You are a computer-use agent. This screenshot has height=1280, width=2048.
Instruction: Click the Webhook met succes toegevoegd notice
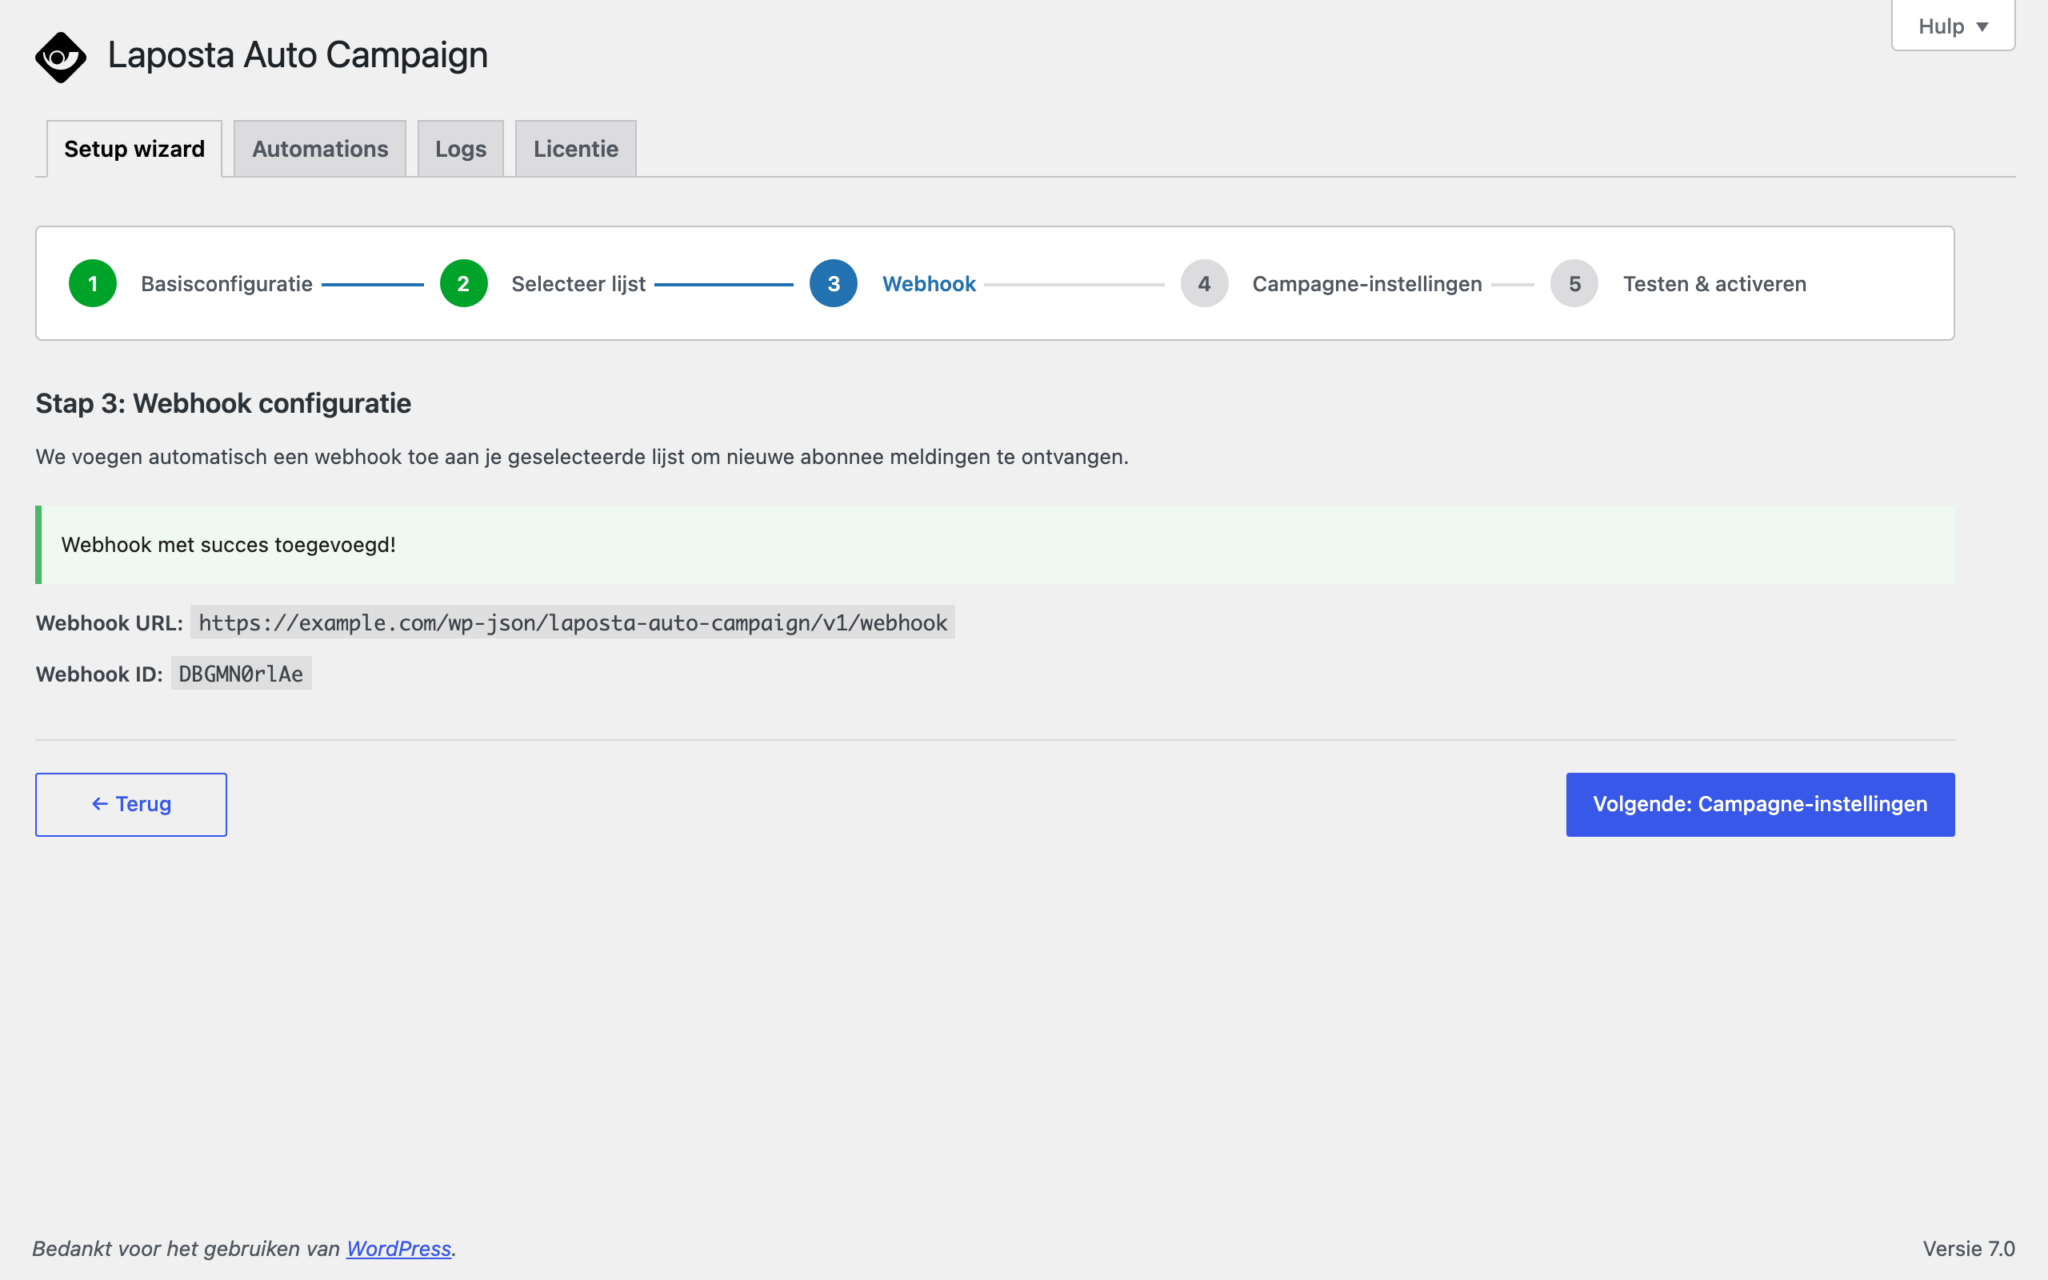pyautogui.click(x=995, y=545)
